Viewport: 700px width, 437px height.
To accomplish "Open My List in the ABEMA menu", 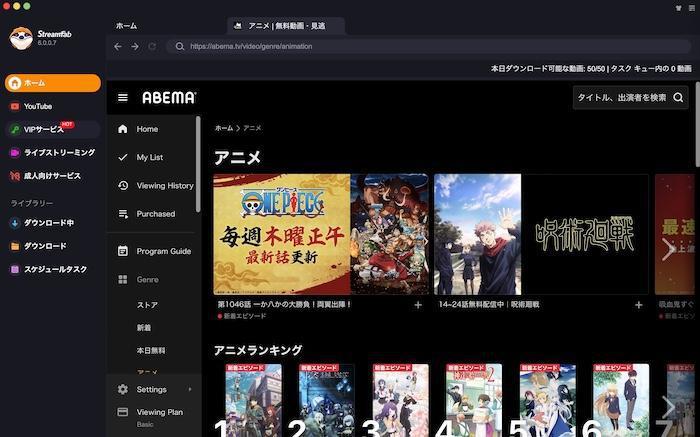I will (x=152, y=157).
